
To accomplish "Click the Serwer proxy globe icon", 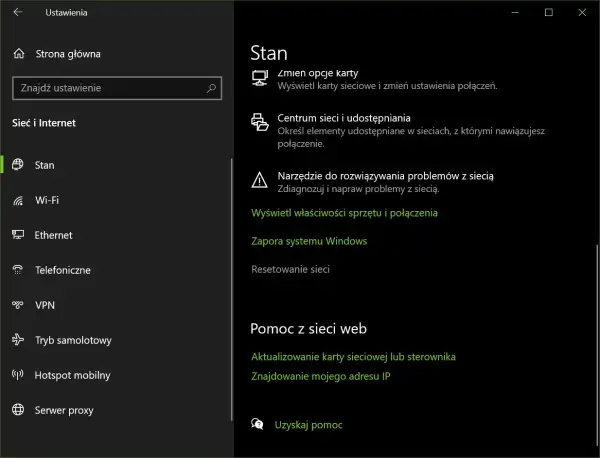I will pyautogui.click(x=18, y=409).
